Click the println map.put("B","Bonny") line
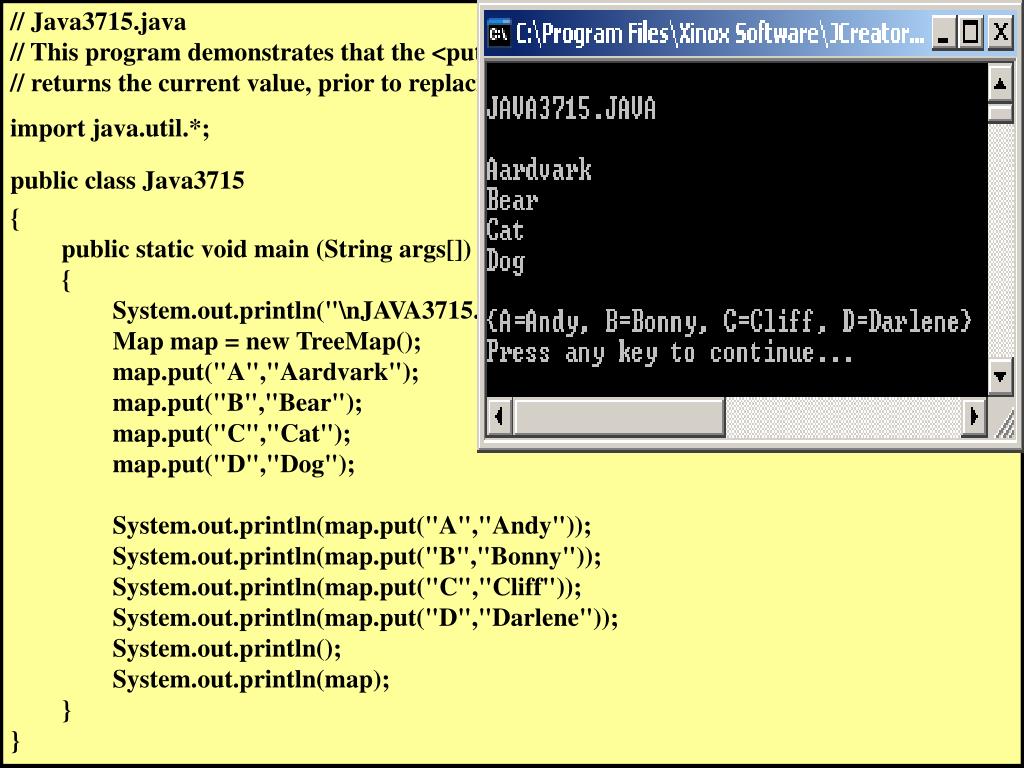Screen dimensions: 1024x768 357,556
